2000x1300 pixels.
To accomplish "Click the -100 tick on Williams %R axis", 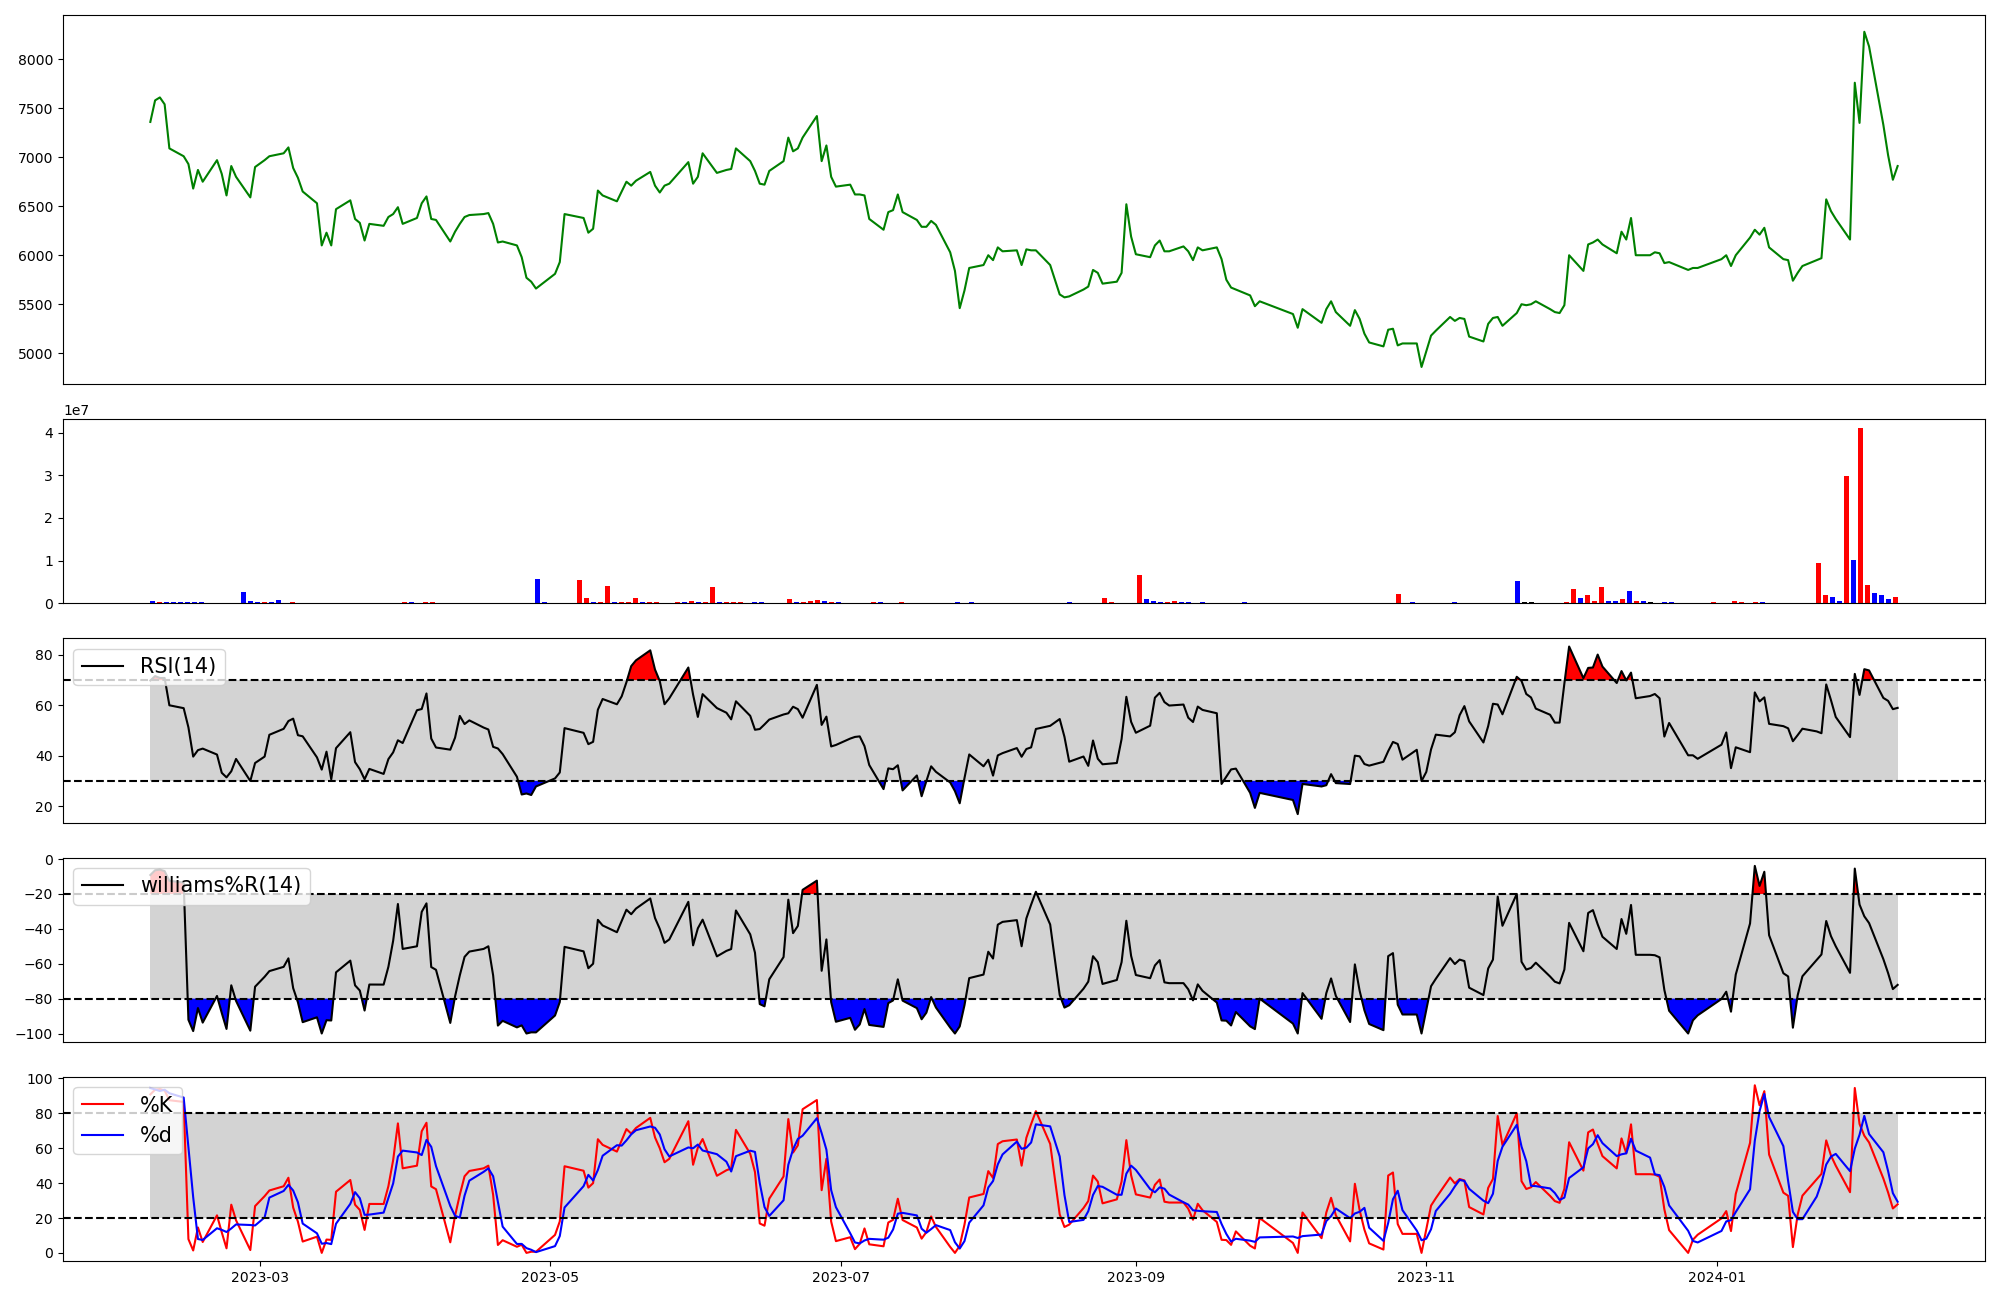I will click(x=36, y=1034).
